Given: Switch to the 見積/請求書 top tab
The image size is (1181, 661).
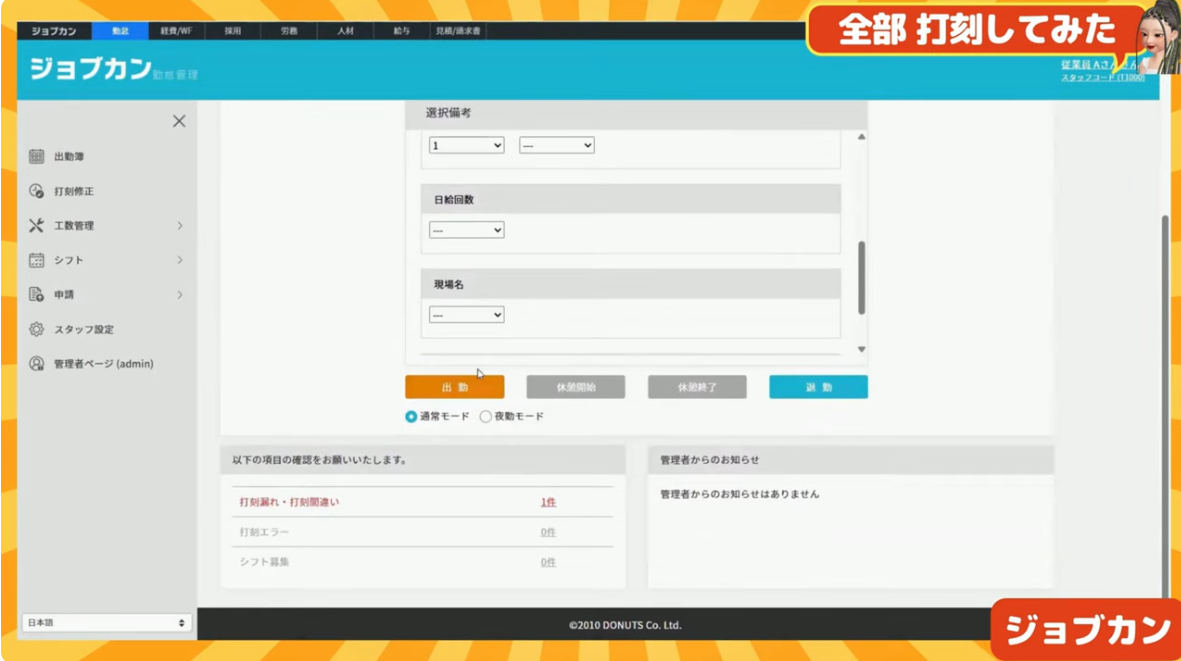Looking at the screenshot, I should tap(458, 31).
